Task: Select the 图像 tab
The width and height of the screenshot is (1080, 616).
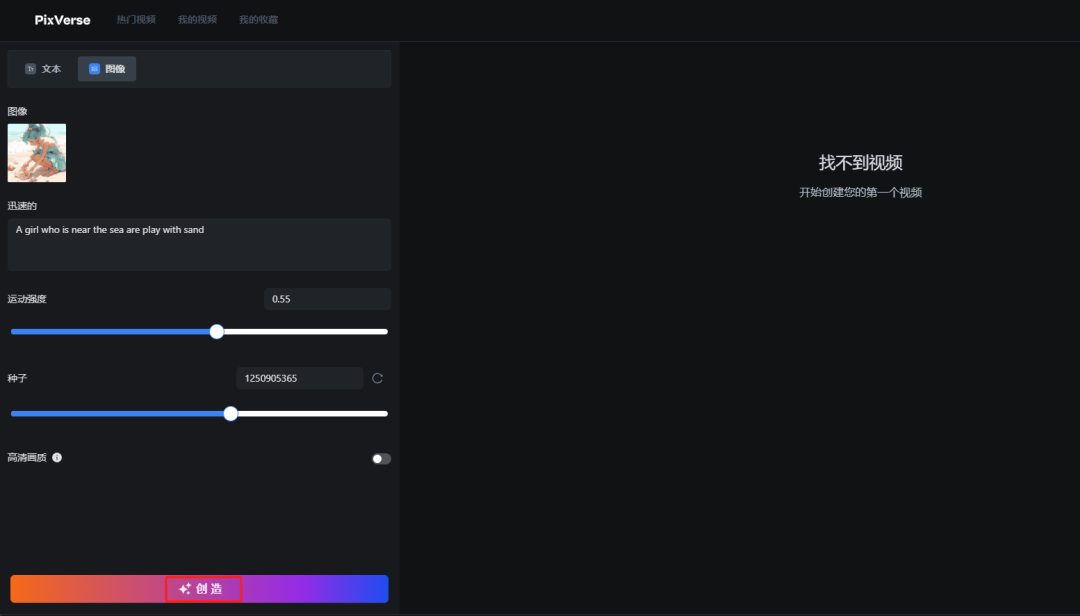Action: click(x=106, y=68)
